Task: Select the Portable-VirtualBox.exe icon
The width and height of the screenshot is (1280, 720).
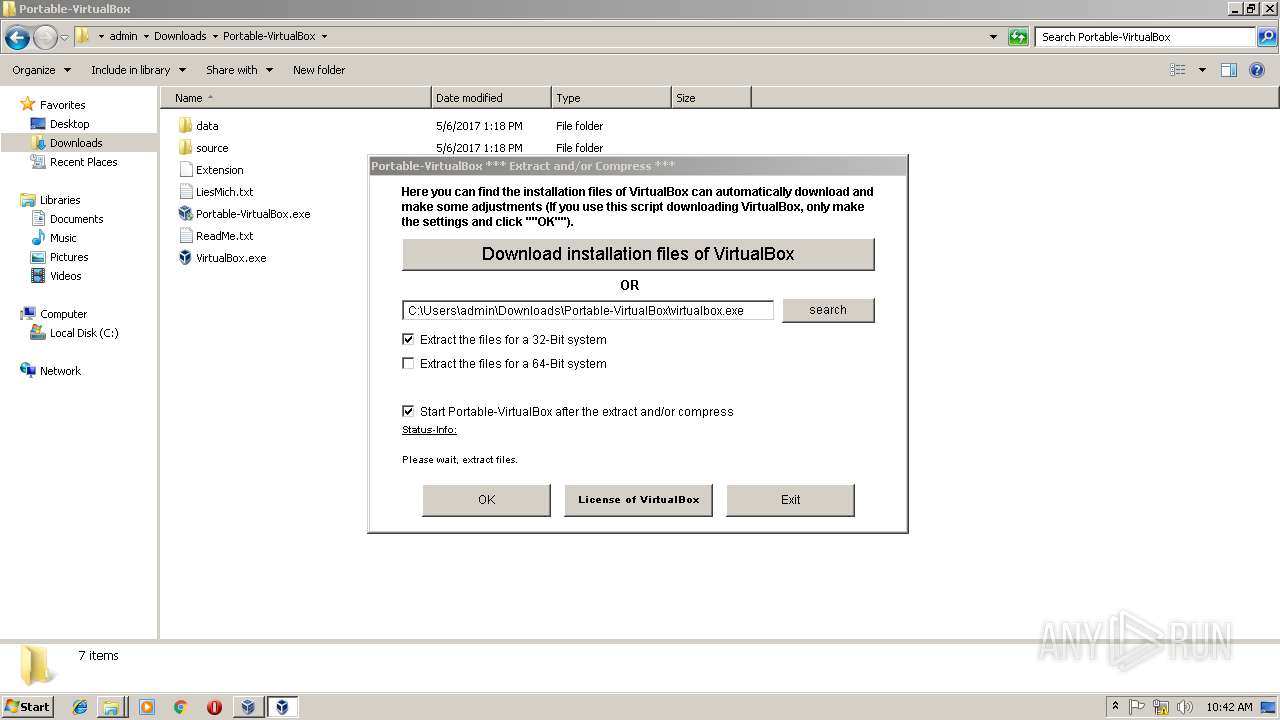Action: (x=185, y=214)
